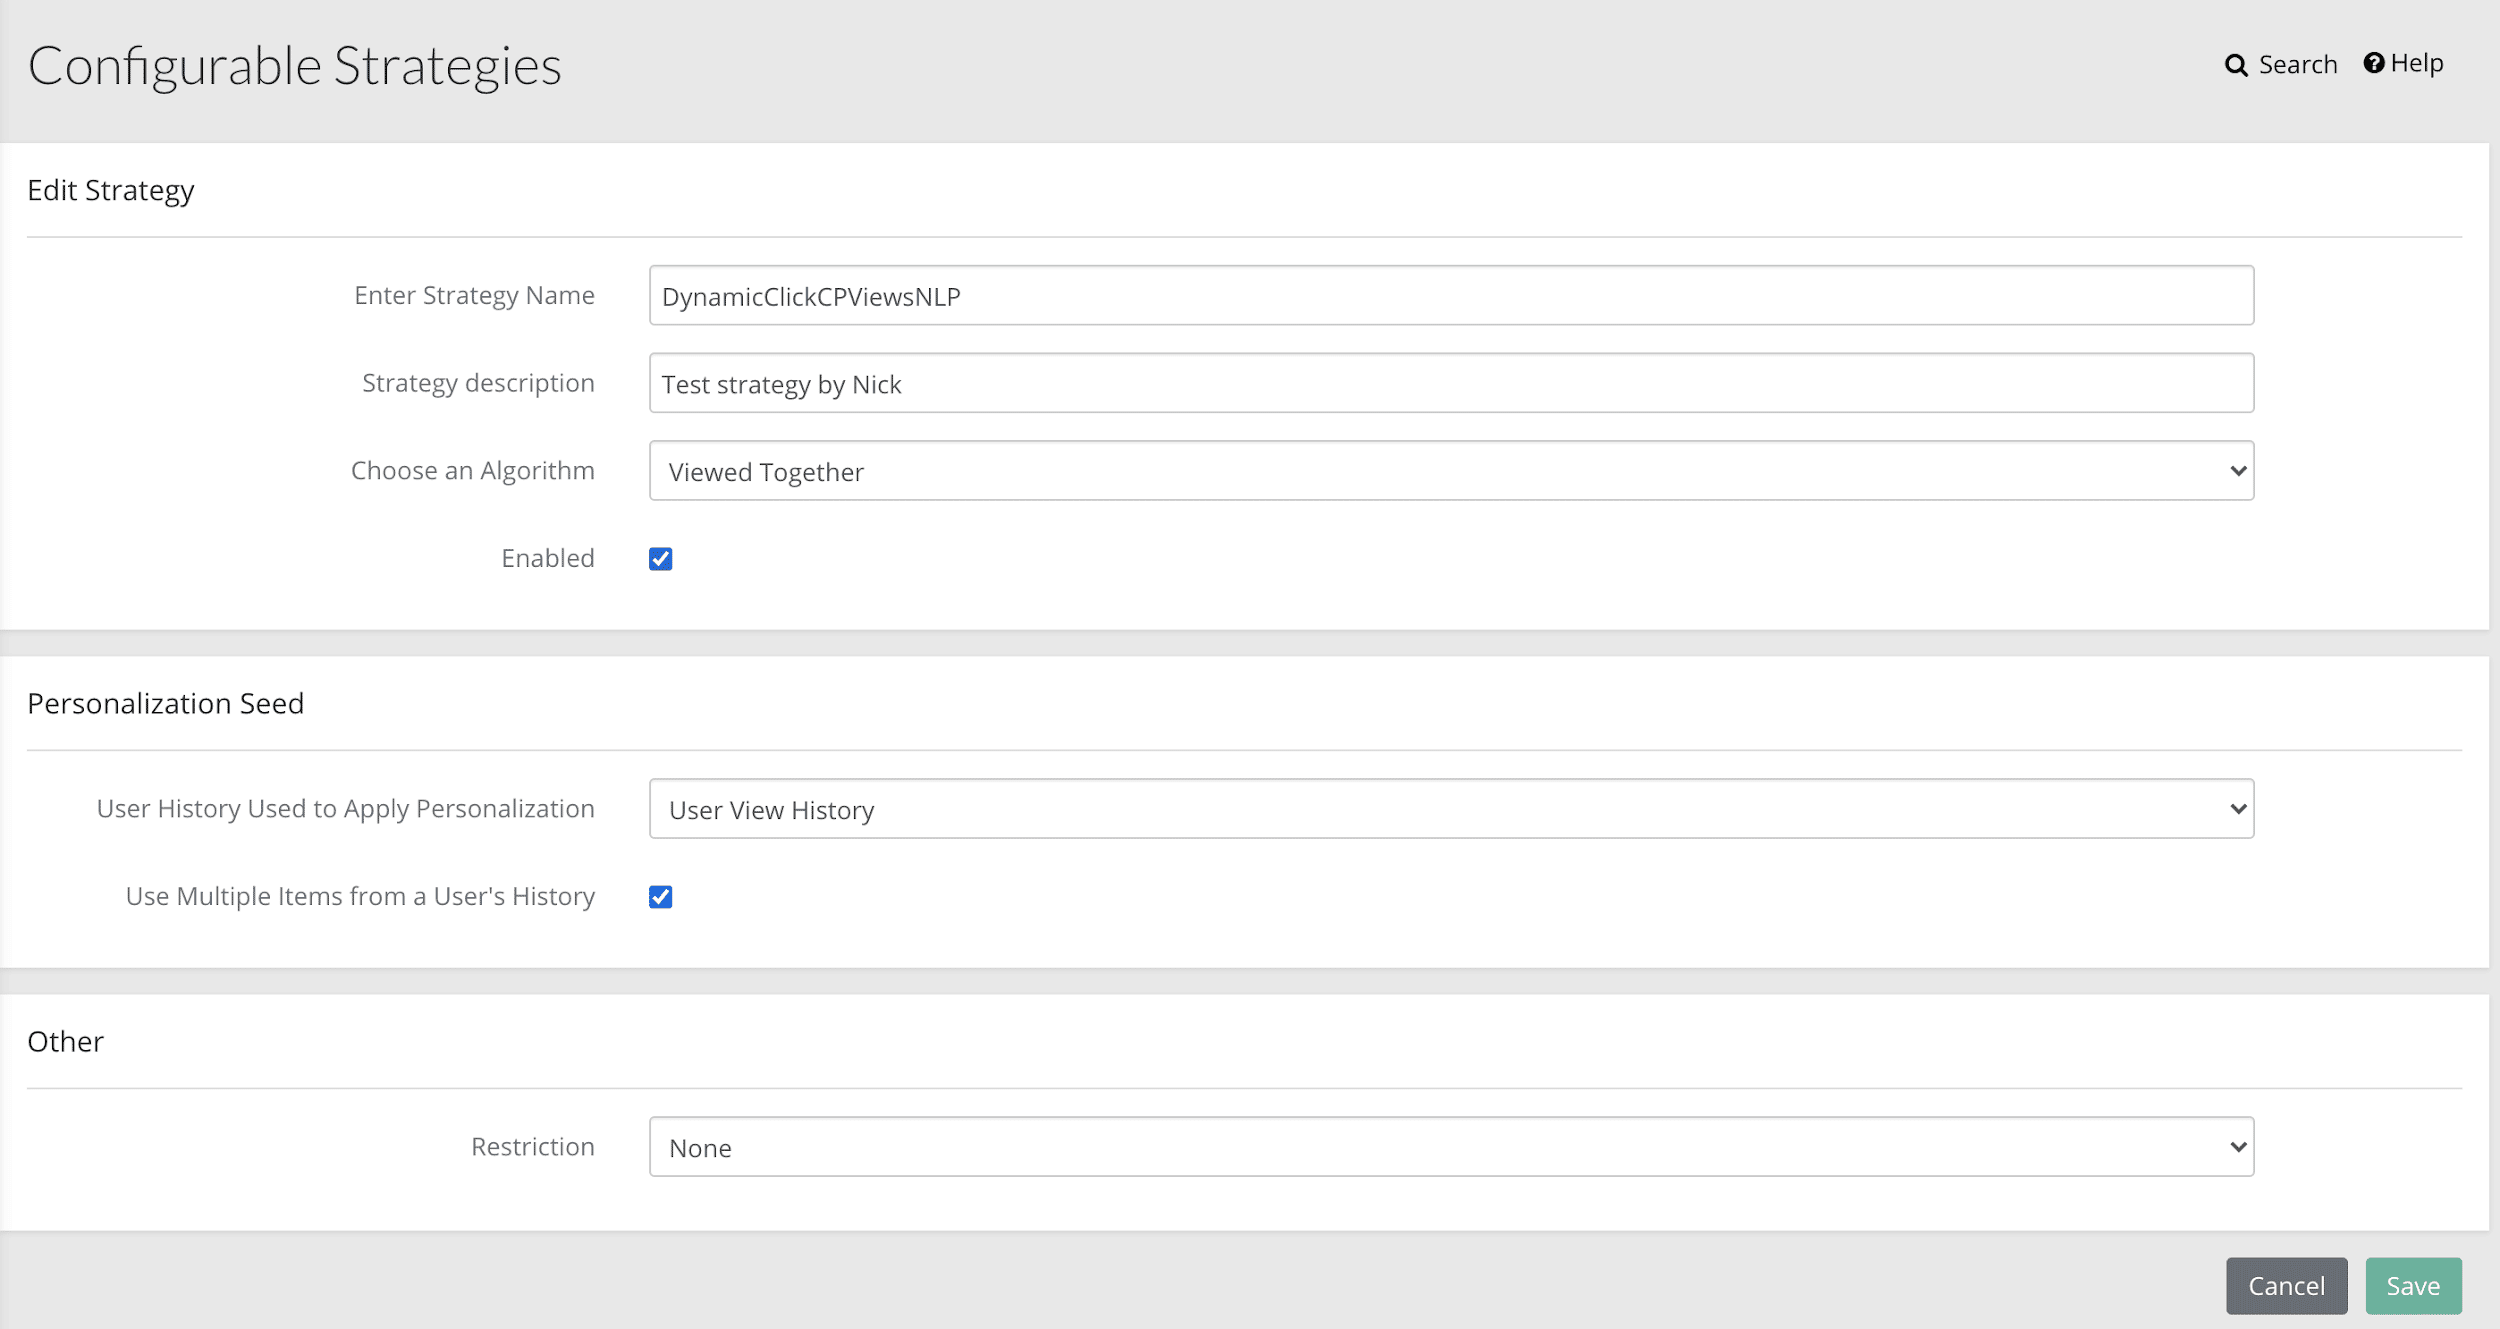Image resolution: width=2500 pixels, height=1329 pixels.
Task: Open the Choose an Algorithm dropdown
Action: click(x=1451, y=471)
